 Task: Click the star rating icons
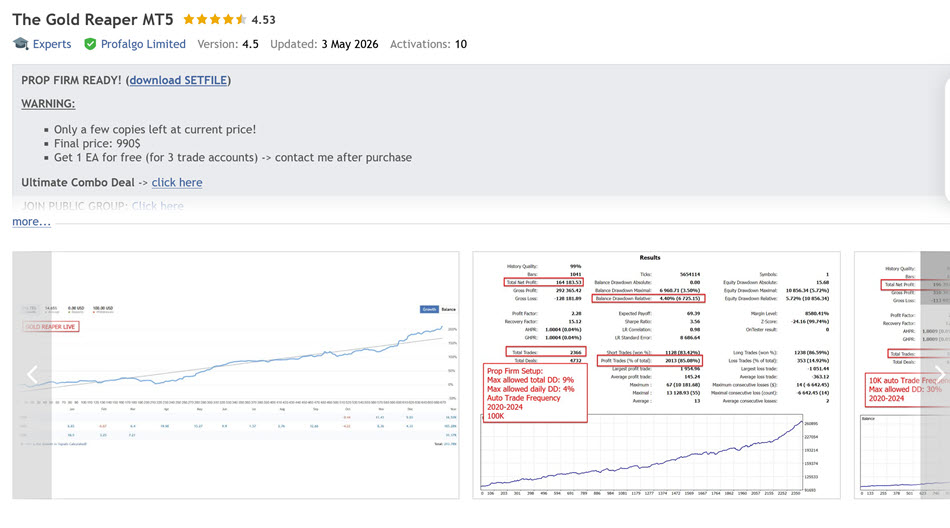point(214,19)
